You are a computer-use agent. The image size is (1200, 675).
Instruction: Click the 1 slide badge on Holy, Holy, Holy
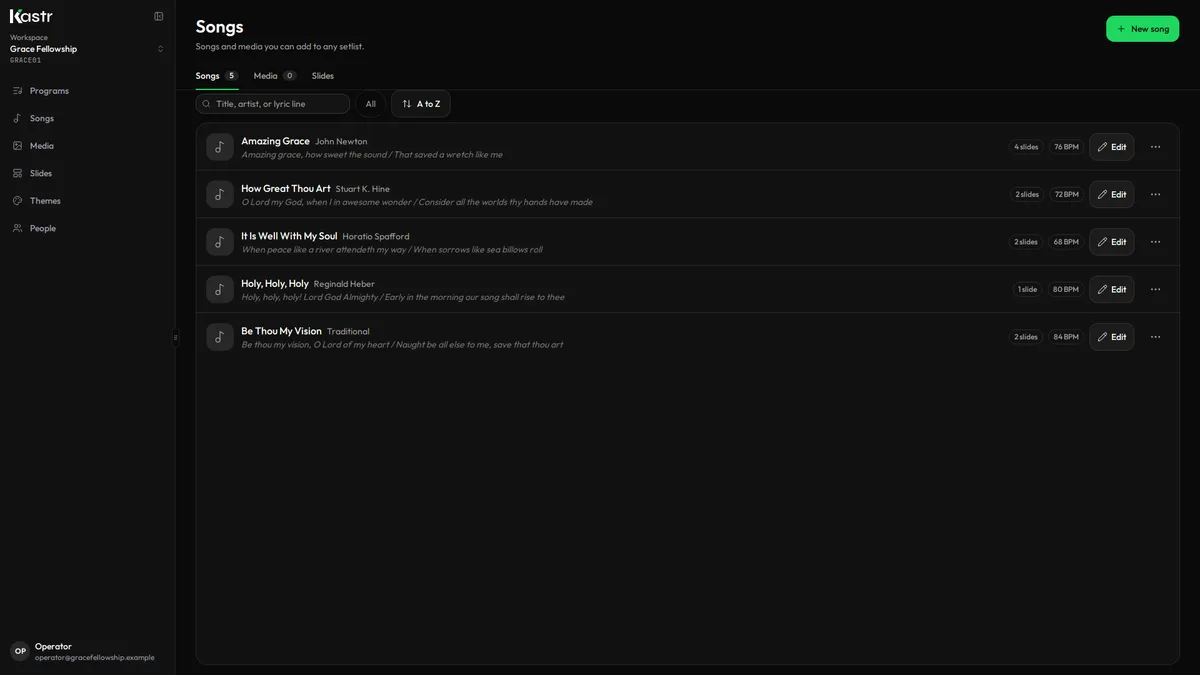click(1027, 289)
